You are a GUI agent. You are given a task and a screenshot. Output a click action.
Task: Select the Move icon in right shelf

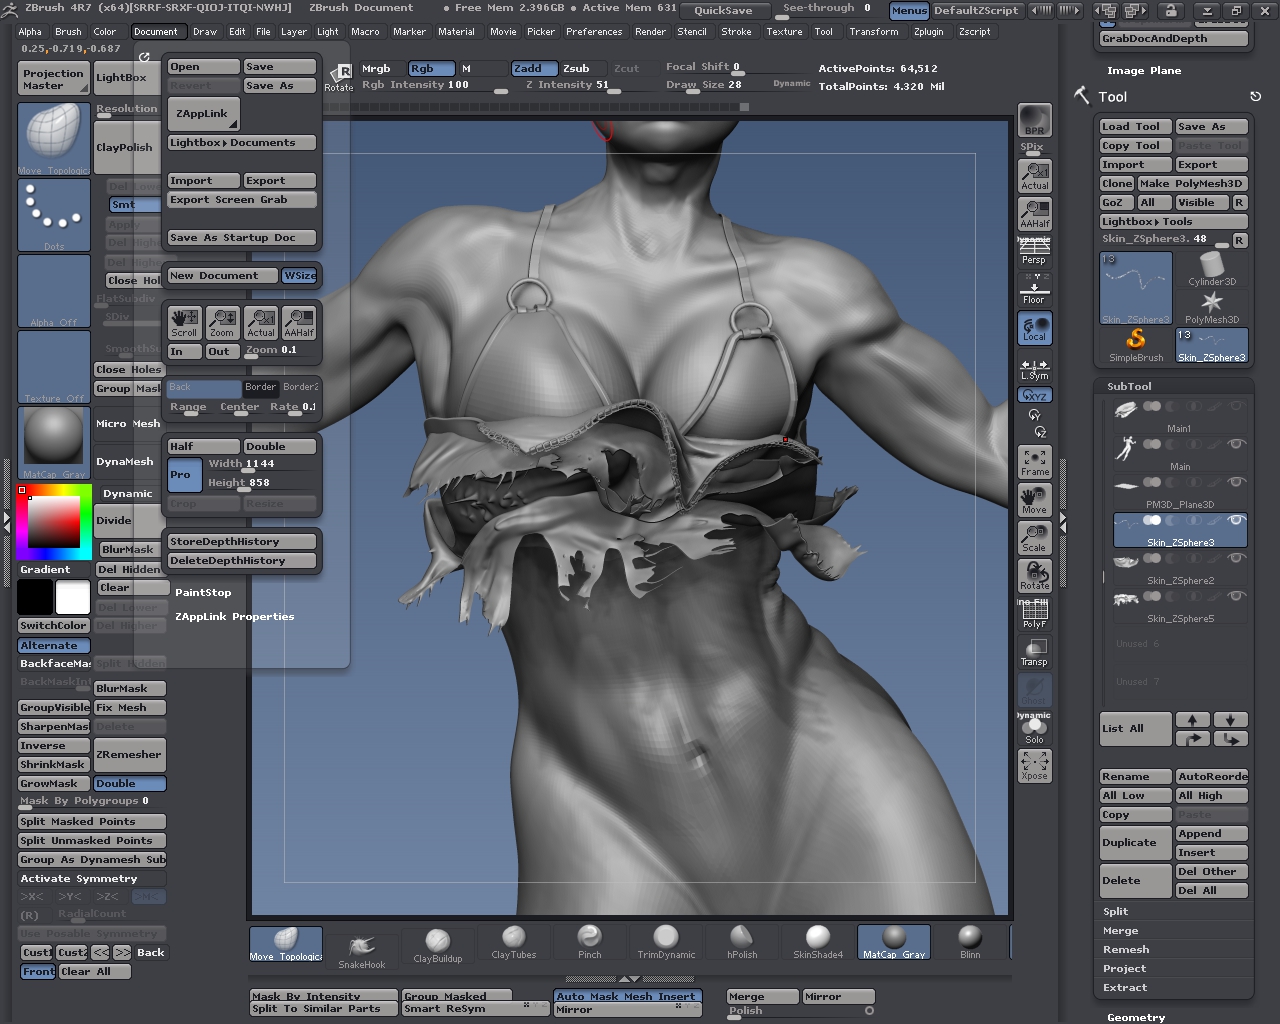coord(1034,500)
